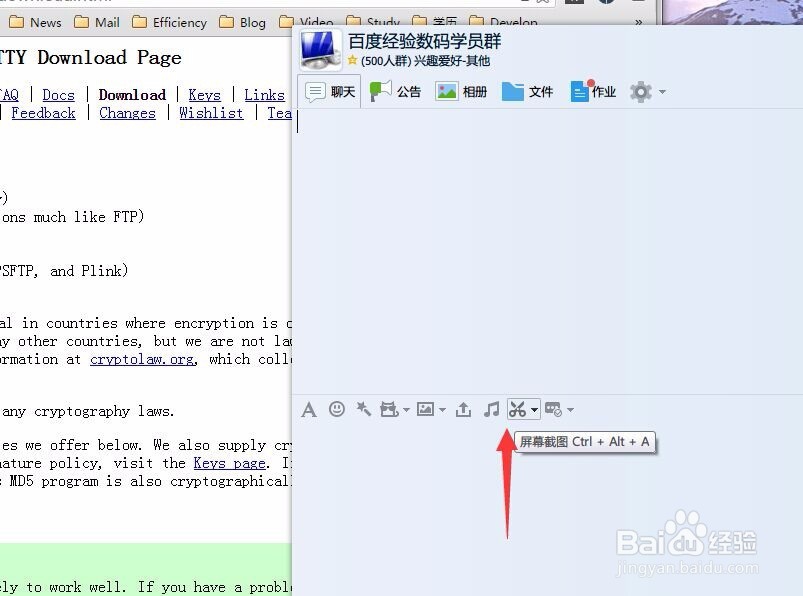Open the Changes link
Viewport: 803px width, 596px height.
click(128, 113)
